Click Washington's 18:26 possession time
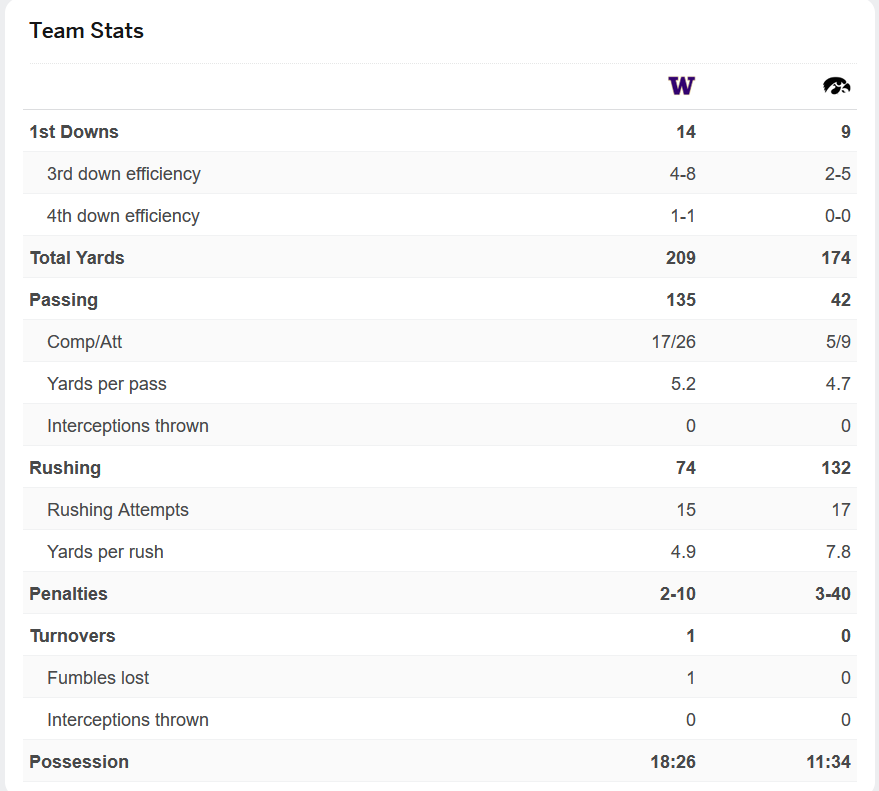Viewport: 879px width, 791px height. (x=673, y=762)
